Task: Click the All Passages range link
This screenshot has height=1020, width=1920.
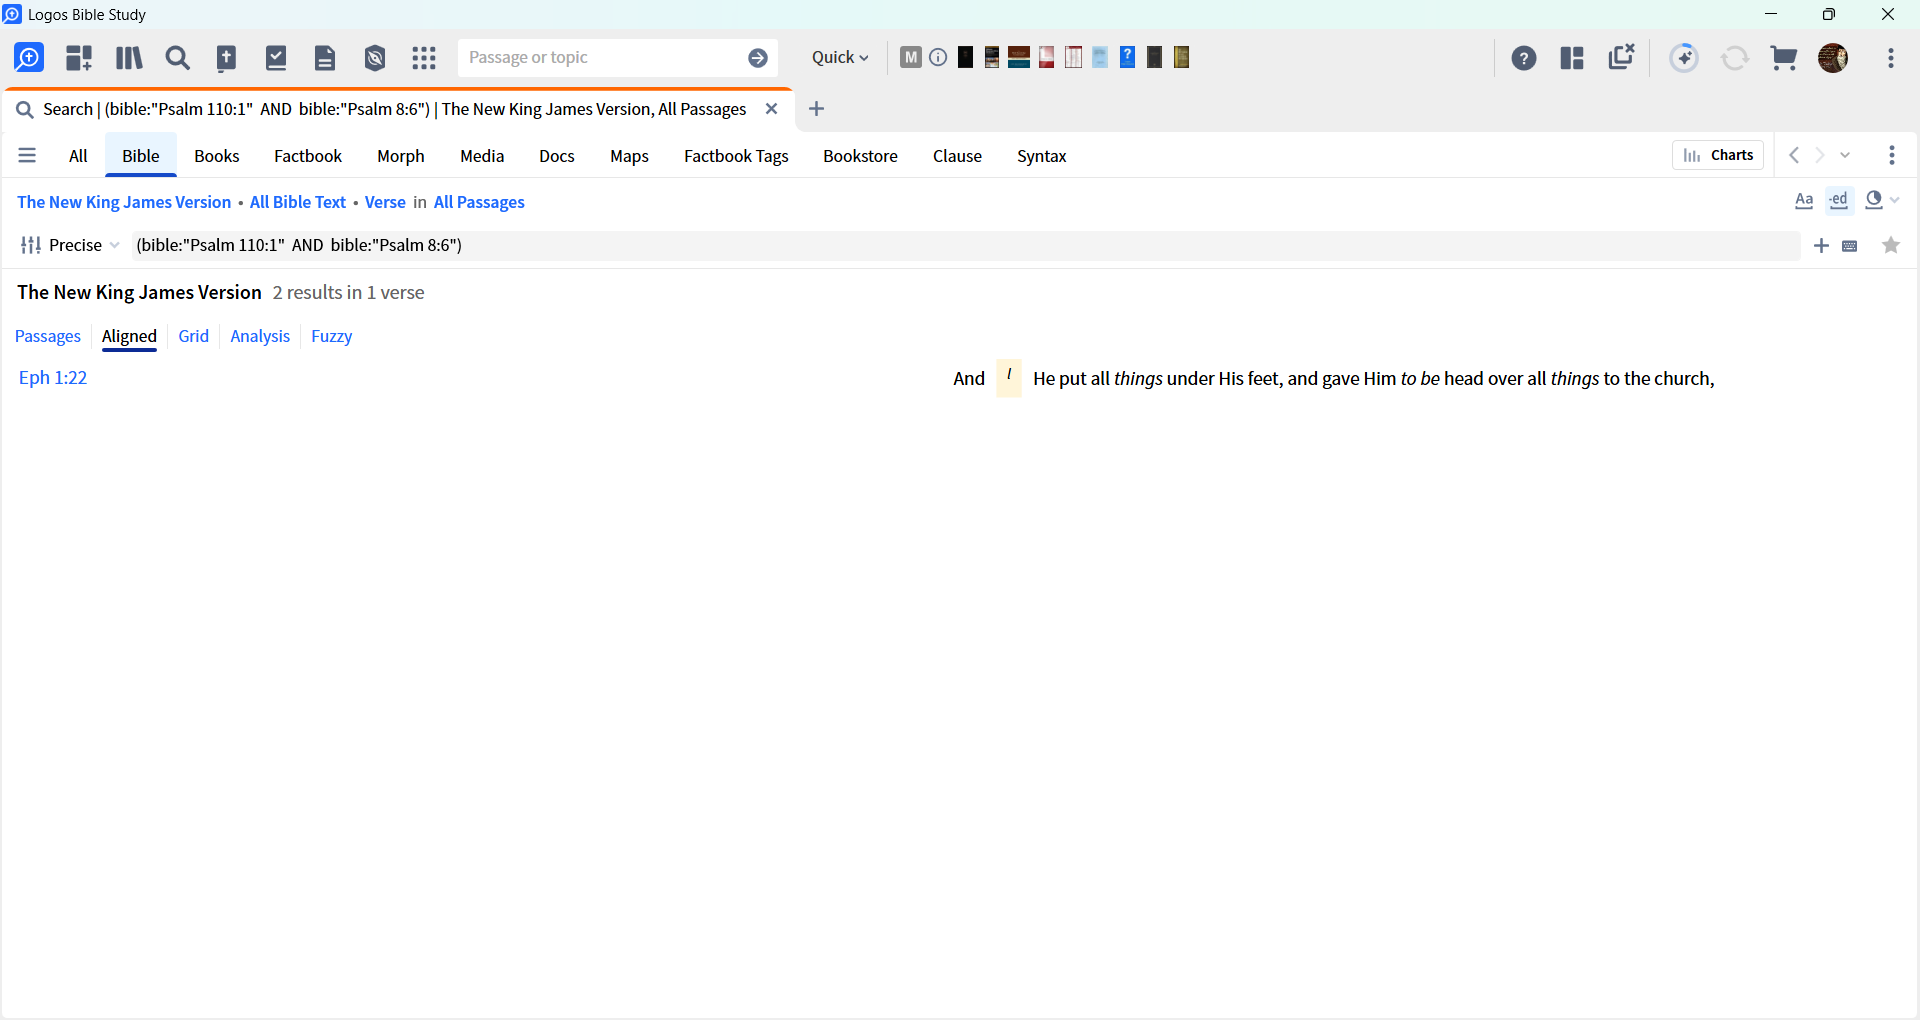Action: tap(479, 202)
